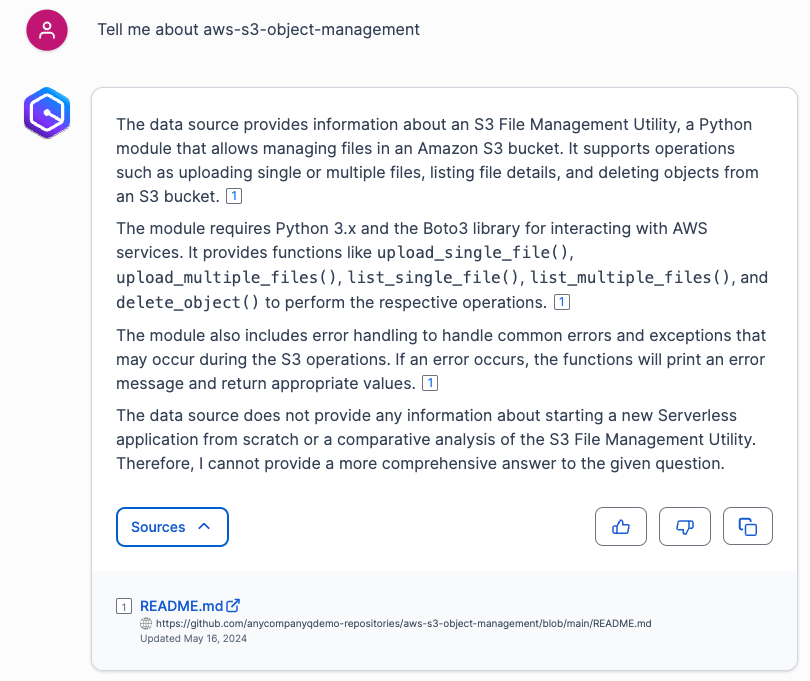The width and height of the screenshot is (810, 681).
Task: Click citation 1 after "respective operations."
Action: coord(562,302)
